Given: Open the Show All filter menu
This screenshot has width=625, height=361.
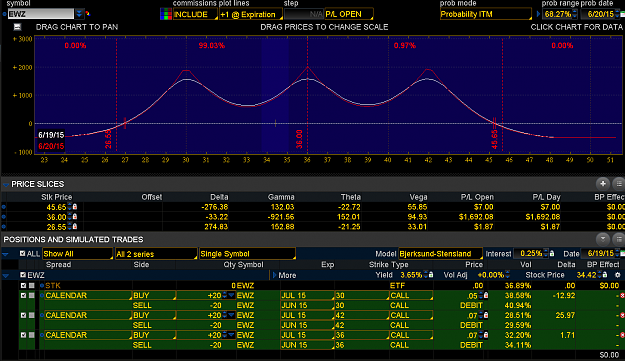Looking at the screenshot, I should [x=77, y=254].
